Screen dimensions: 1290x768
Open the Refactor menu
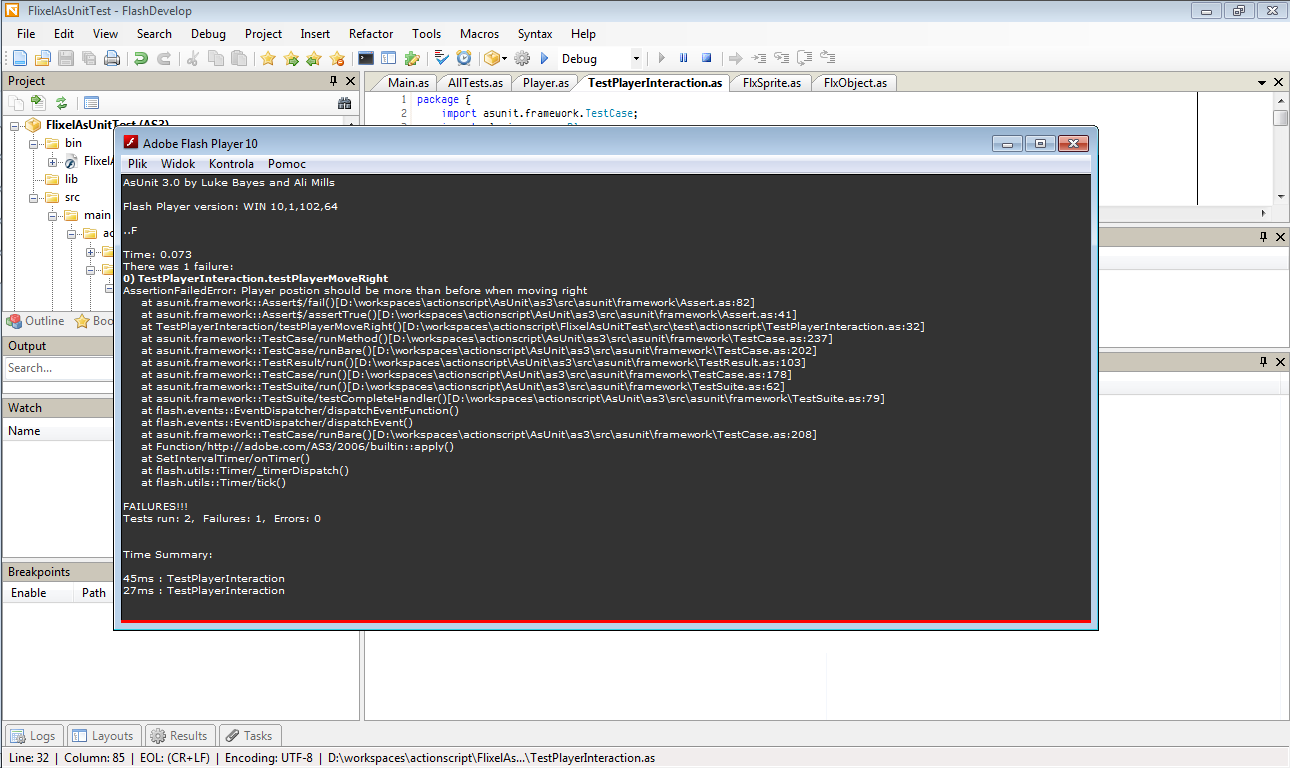tap(371, 33)
